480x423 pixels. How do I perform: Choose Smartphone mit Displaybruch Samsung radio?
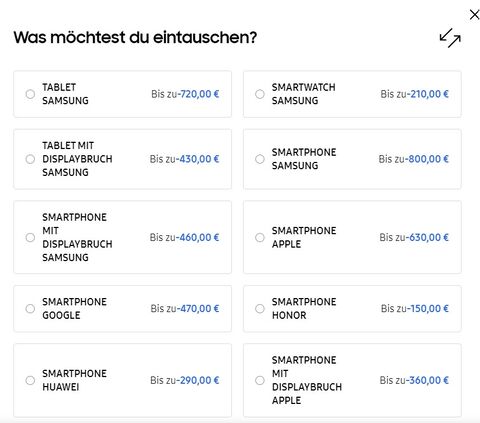tap(30, 237)
